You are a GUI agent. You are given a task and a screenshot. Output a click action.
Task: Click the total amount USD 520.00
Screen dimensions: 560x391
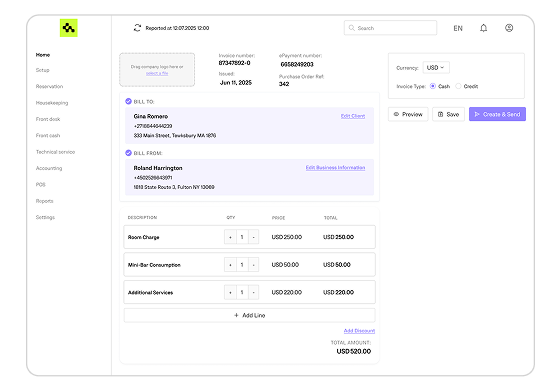[x=354, y=351]
